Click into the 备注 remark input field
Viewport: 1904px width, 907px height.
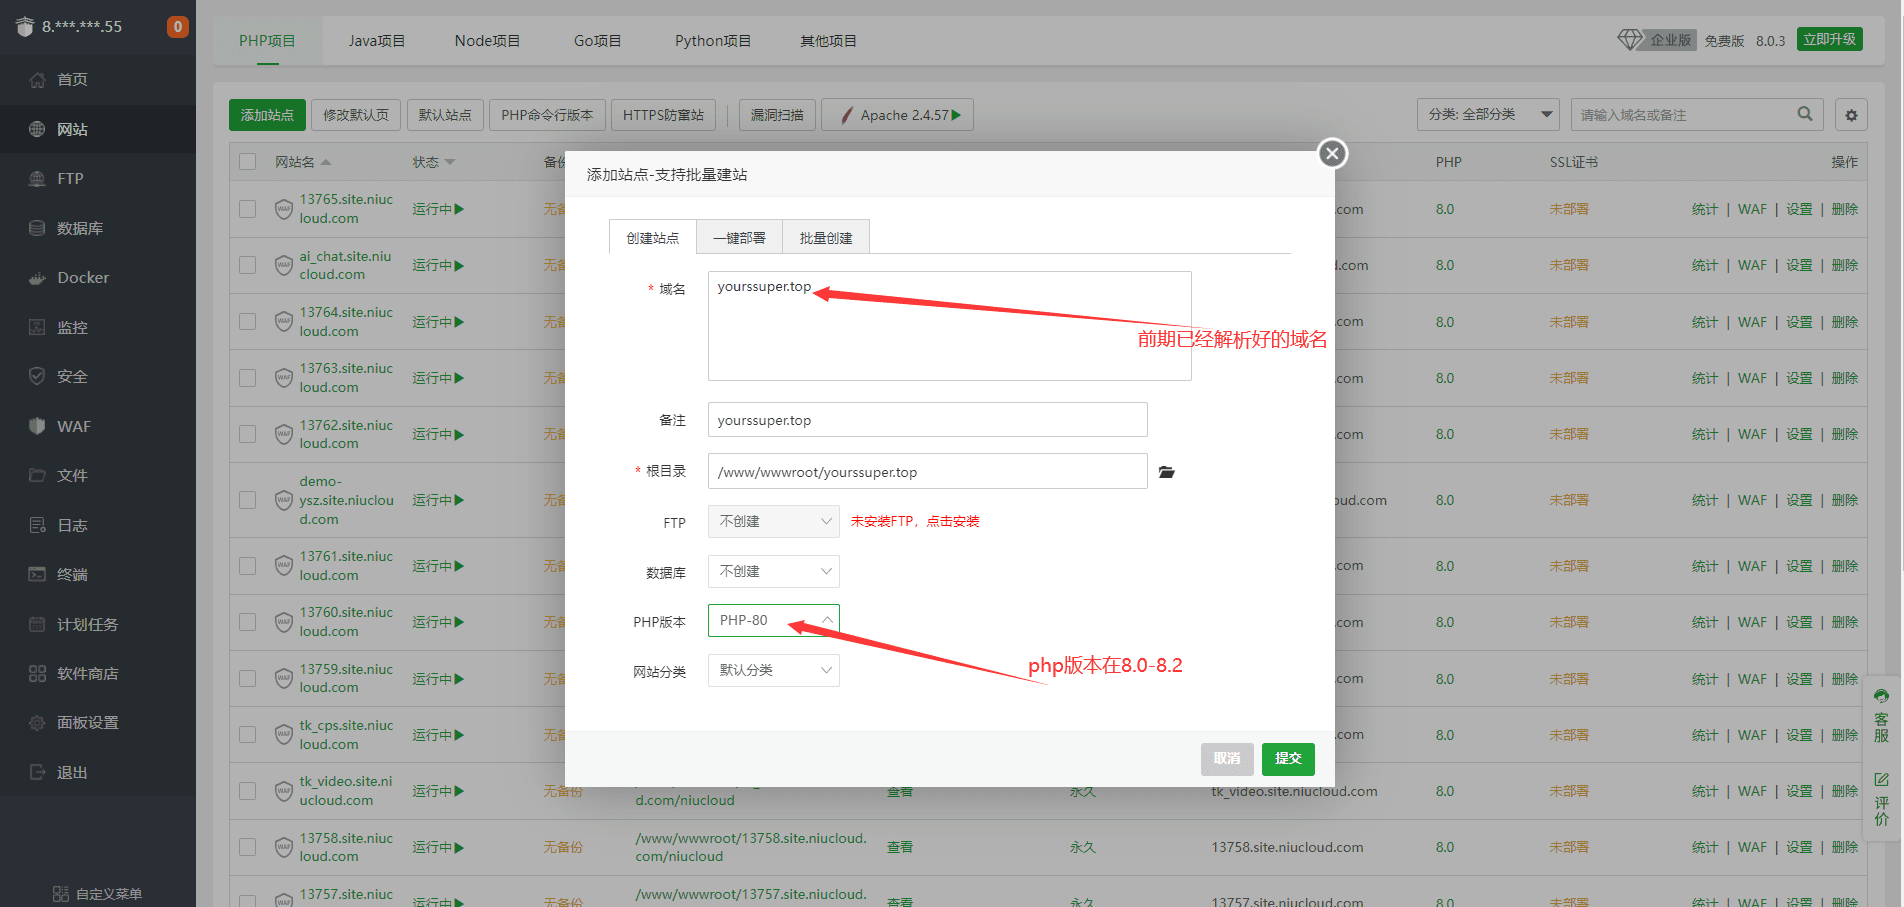(x=927, y=420)
